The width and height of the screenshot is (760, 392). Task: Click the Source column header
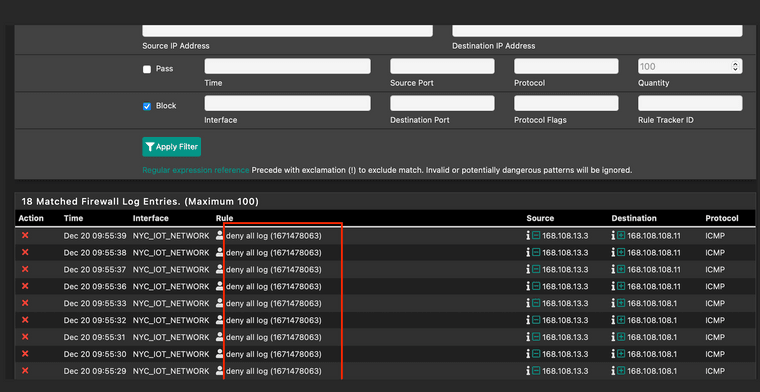pos(540,219)
